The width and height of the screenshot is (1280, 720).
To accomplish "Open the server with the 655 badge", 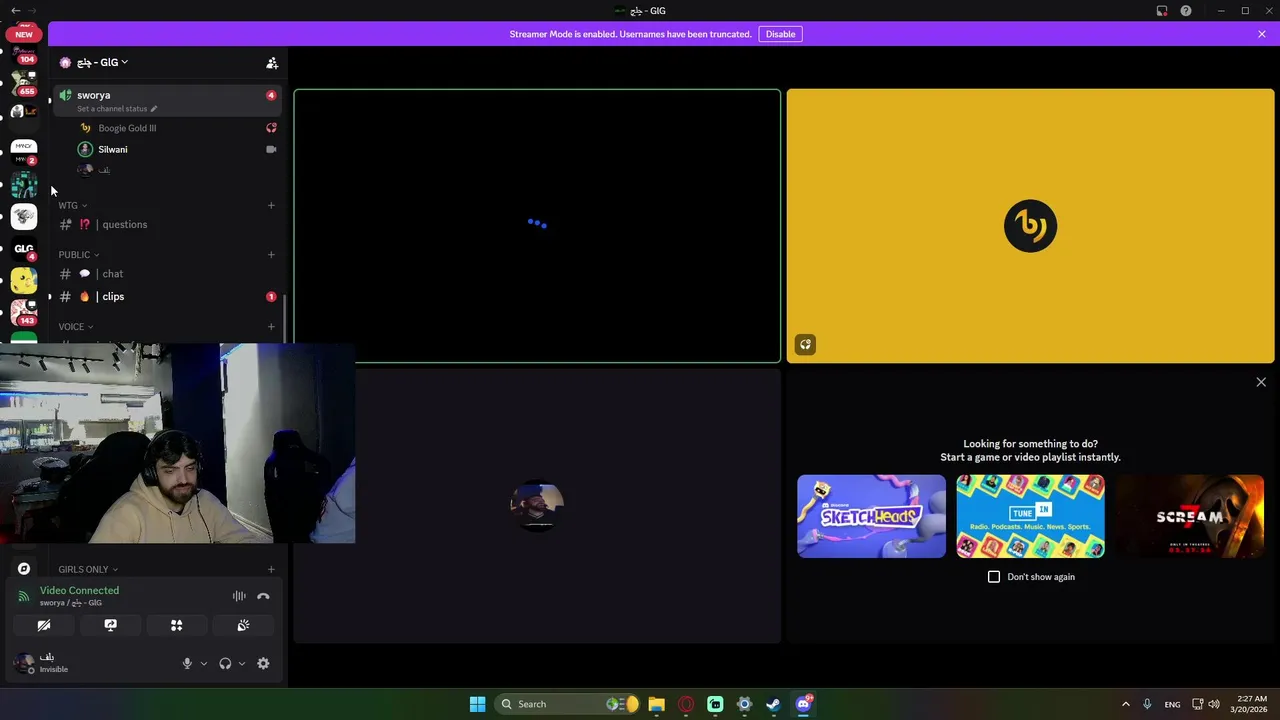I will pyautogui.click(x=24, y=82).
